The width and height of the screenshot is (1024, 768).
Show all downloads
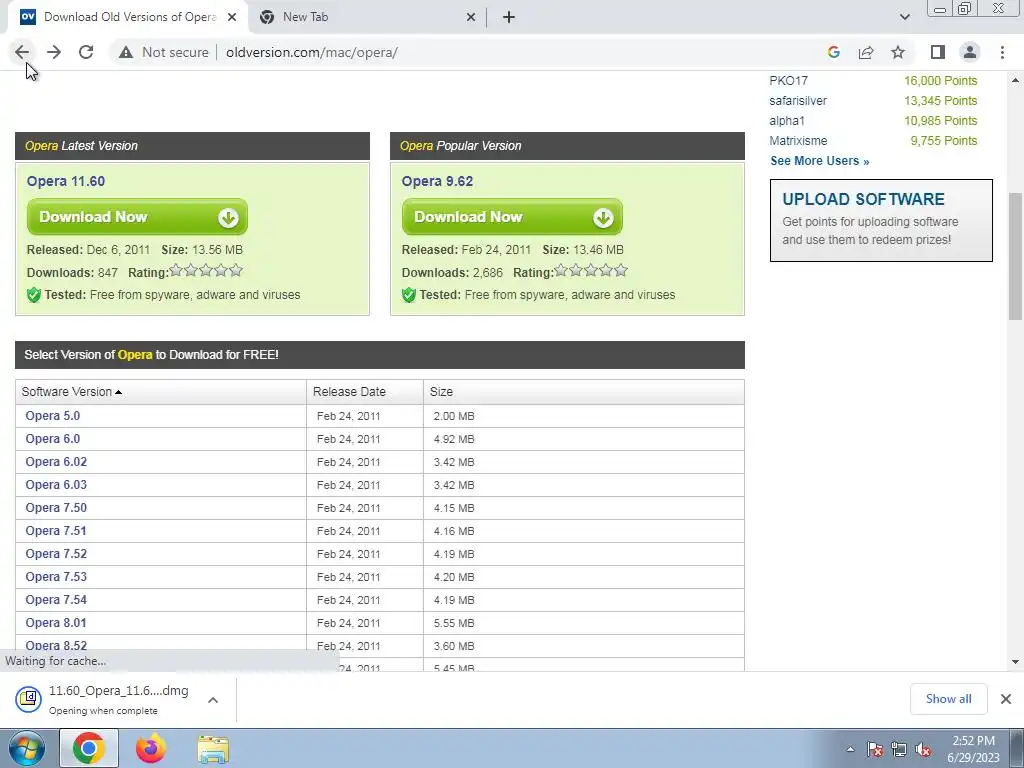click(x=948, y=699)
